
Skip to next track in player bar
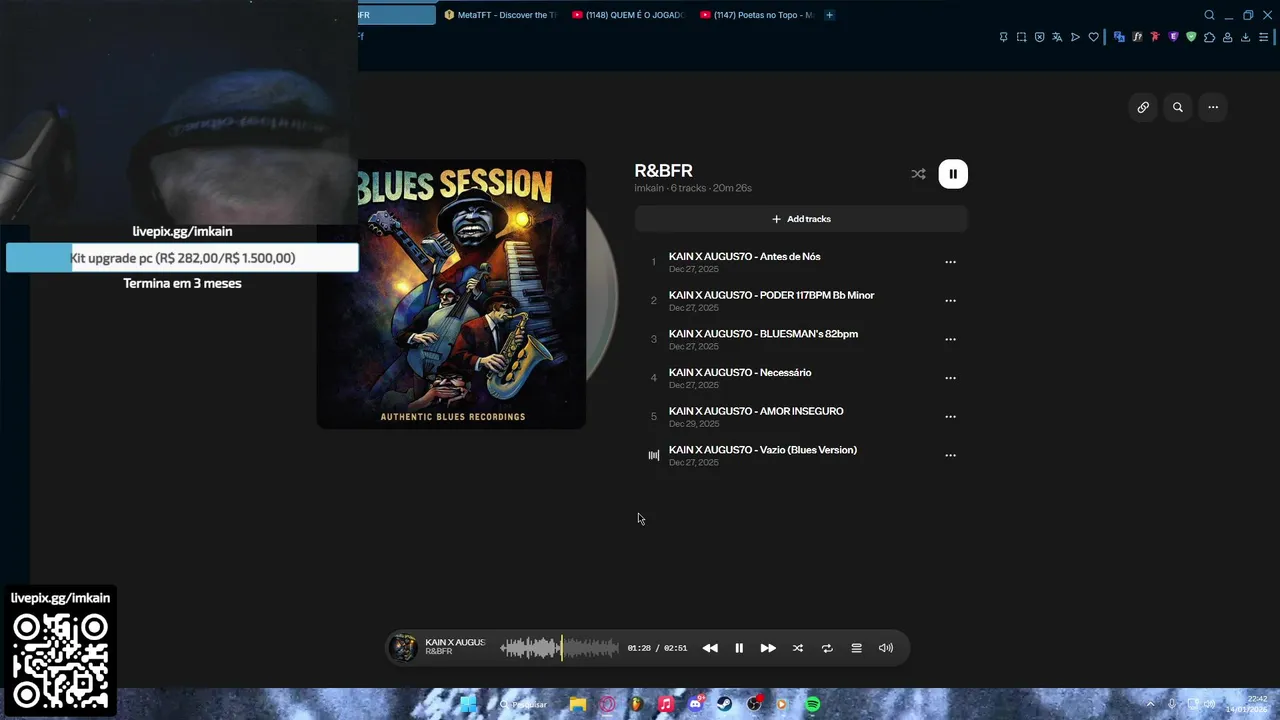(768, 648)
